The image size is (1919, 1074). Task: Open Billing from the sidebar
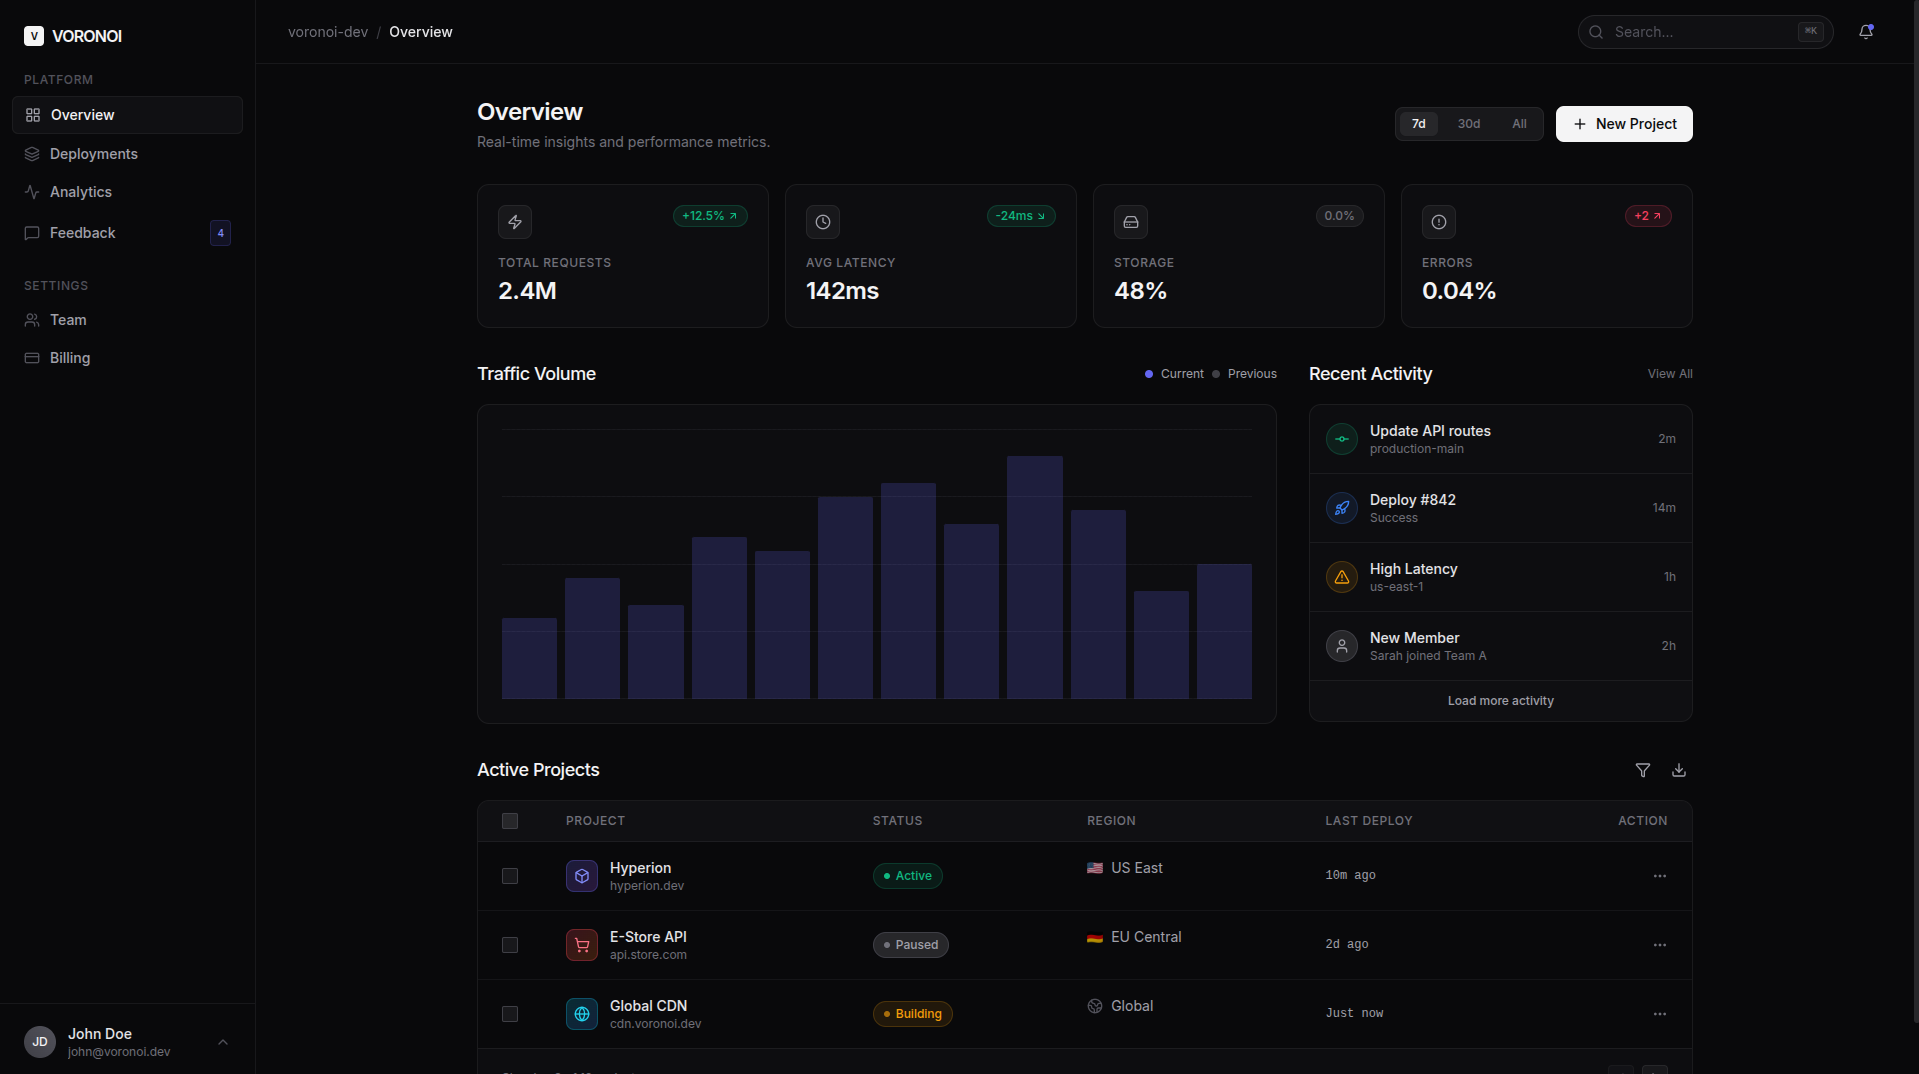click(70, 357)
